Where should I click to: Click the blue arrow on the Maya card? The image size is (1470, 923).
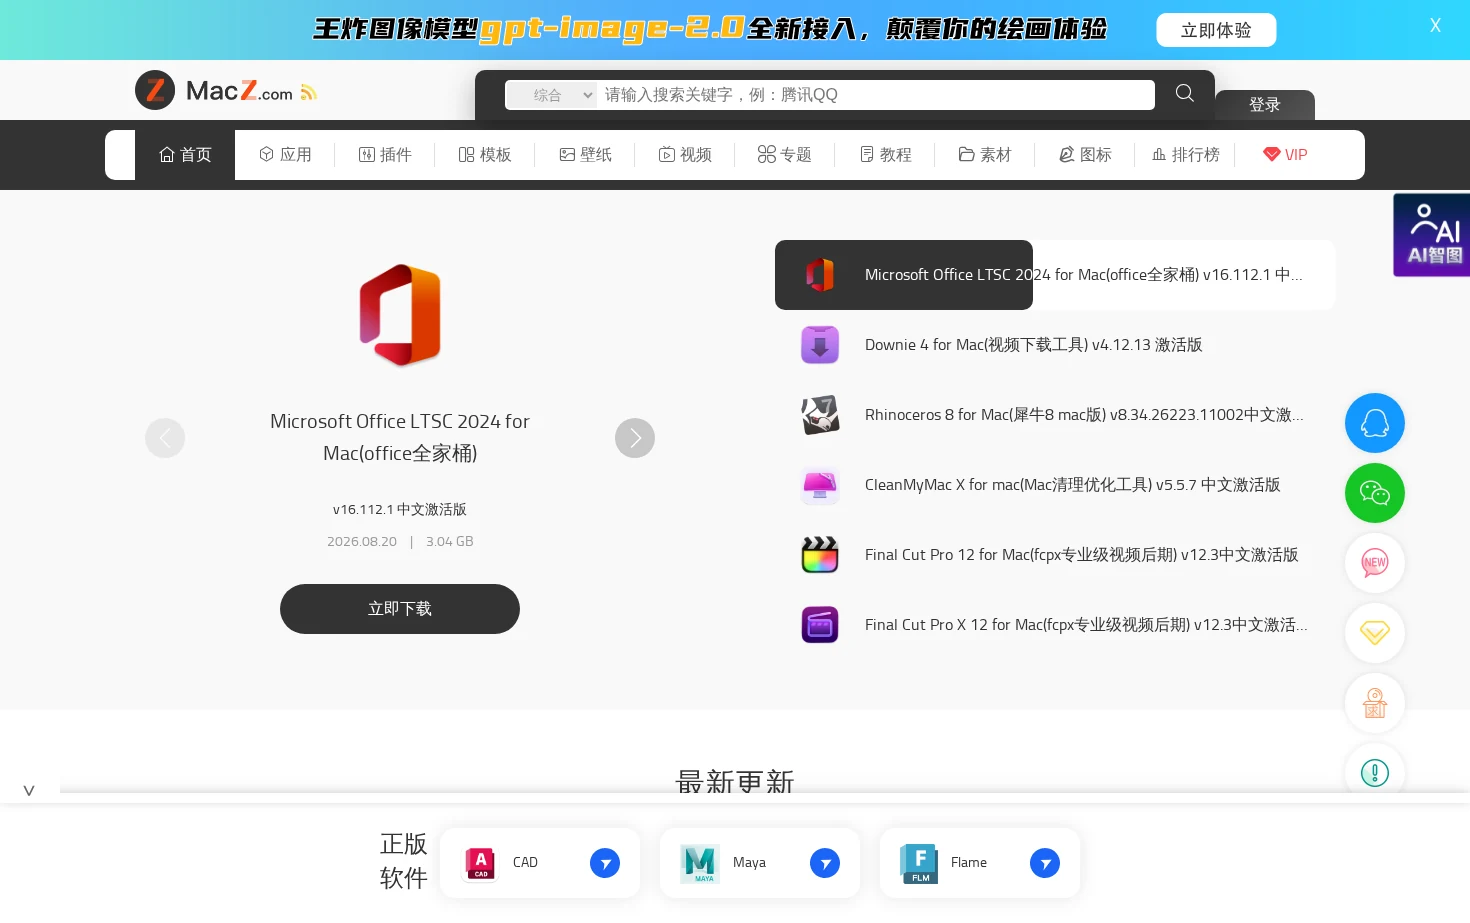[825, 863]
